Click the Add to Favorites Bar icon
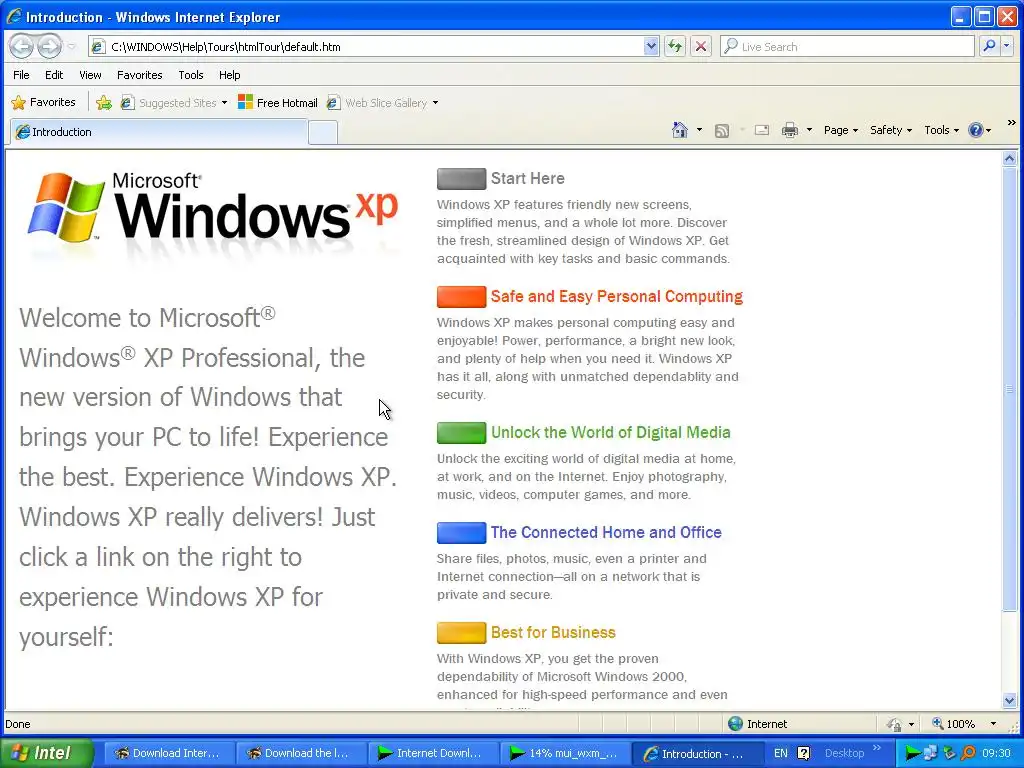 pos(104,103)
